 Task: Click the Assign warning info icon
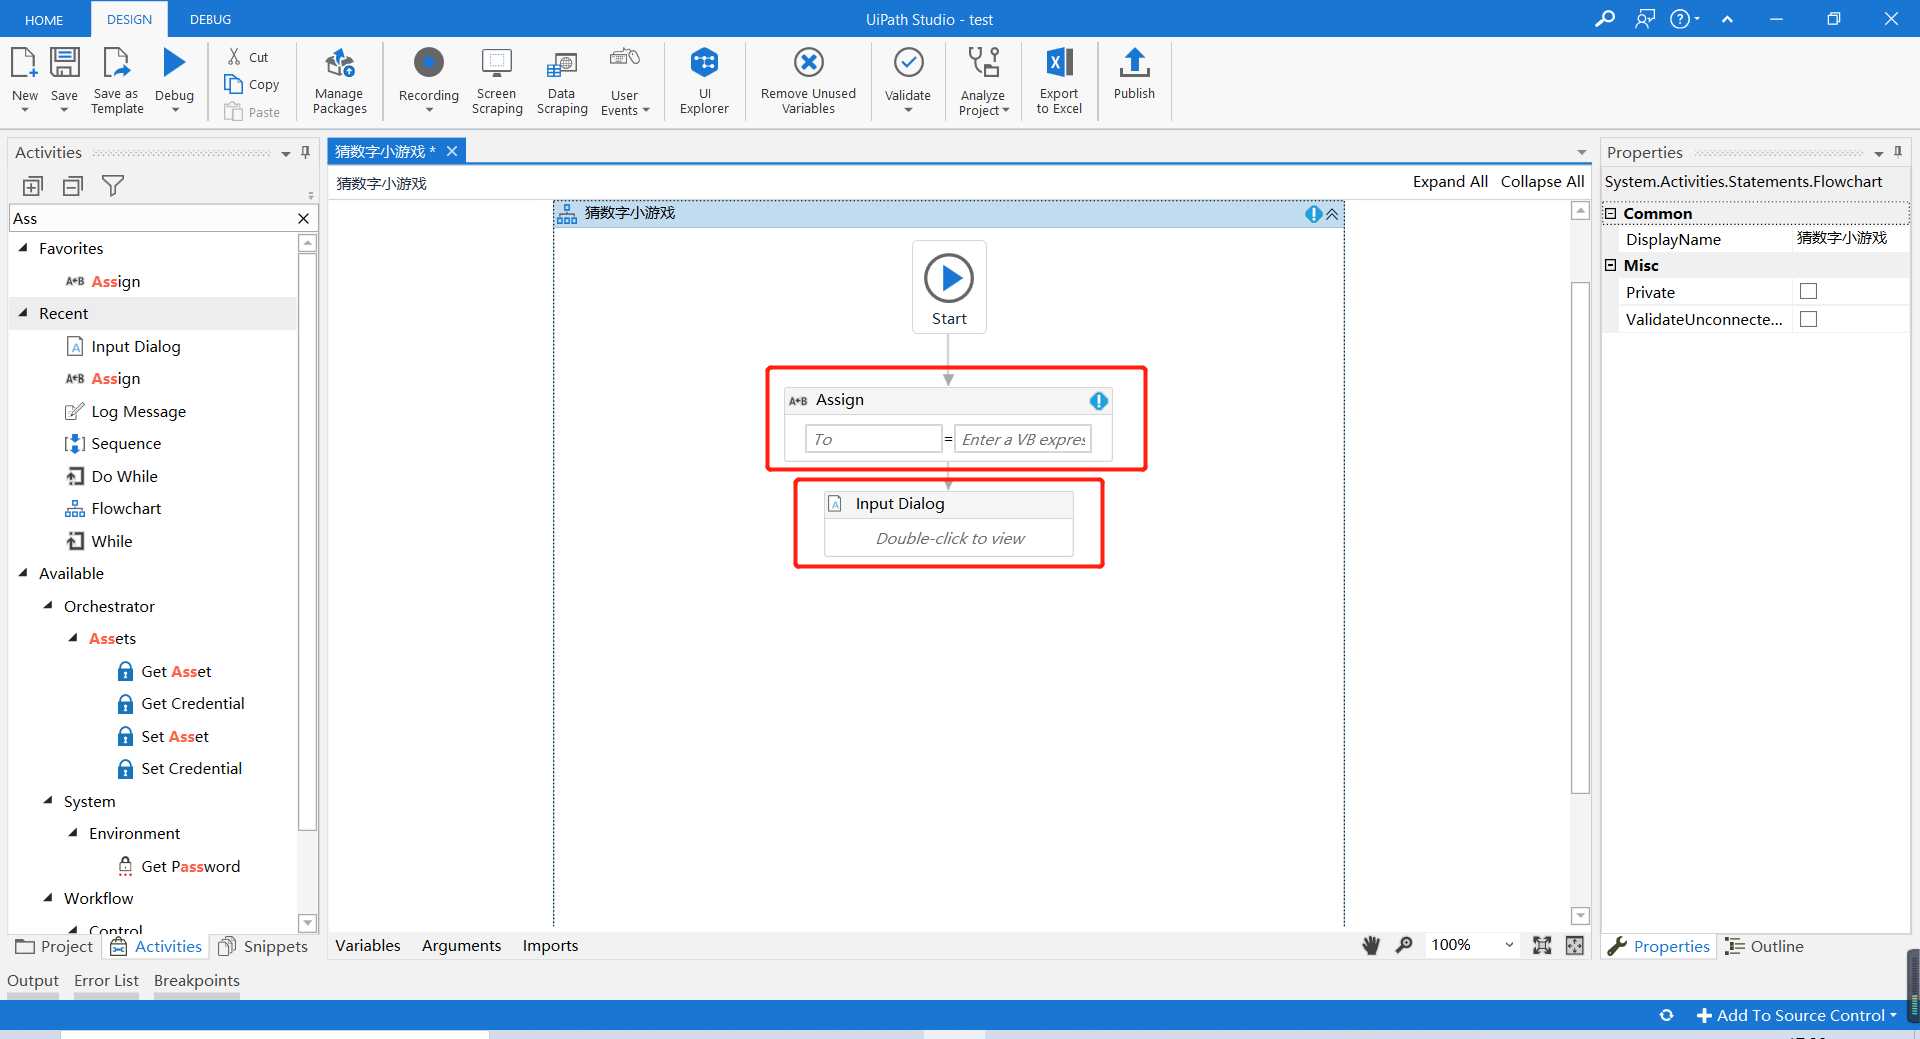pos(1099,401)
